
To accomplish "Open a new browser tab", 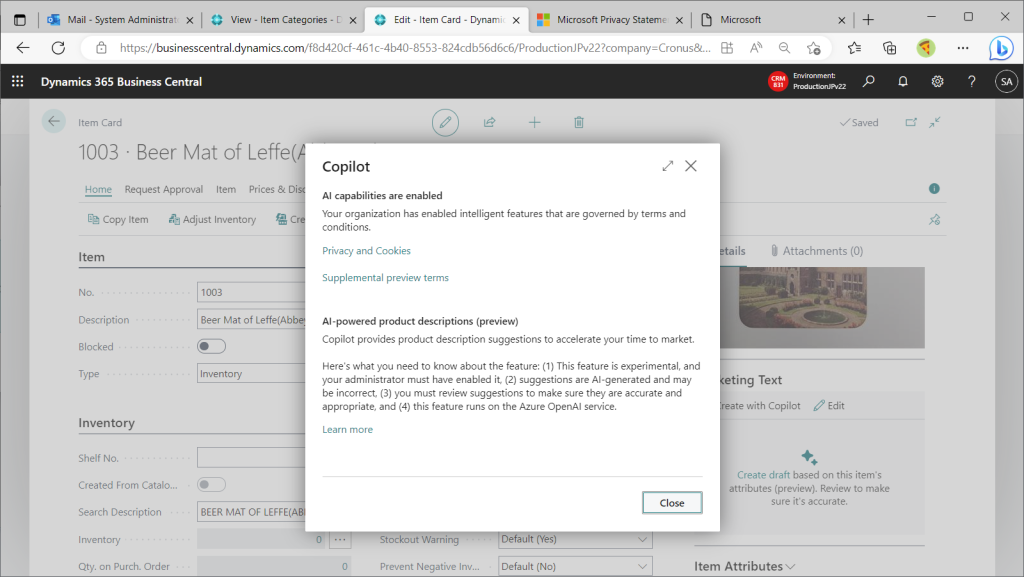I will pos(868,20).
